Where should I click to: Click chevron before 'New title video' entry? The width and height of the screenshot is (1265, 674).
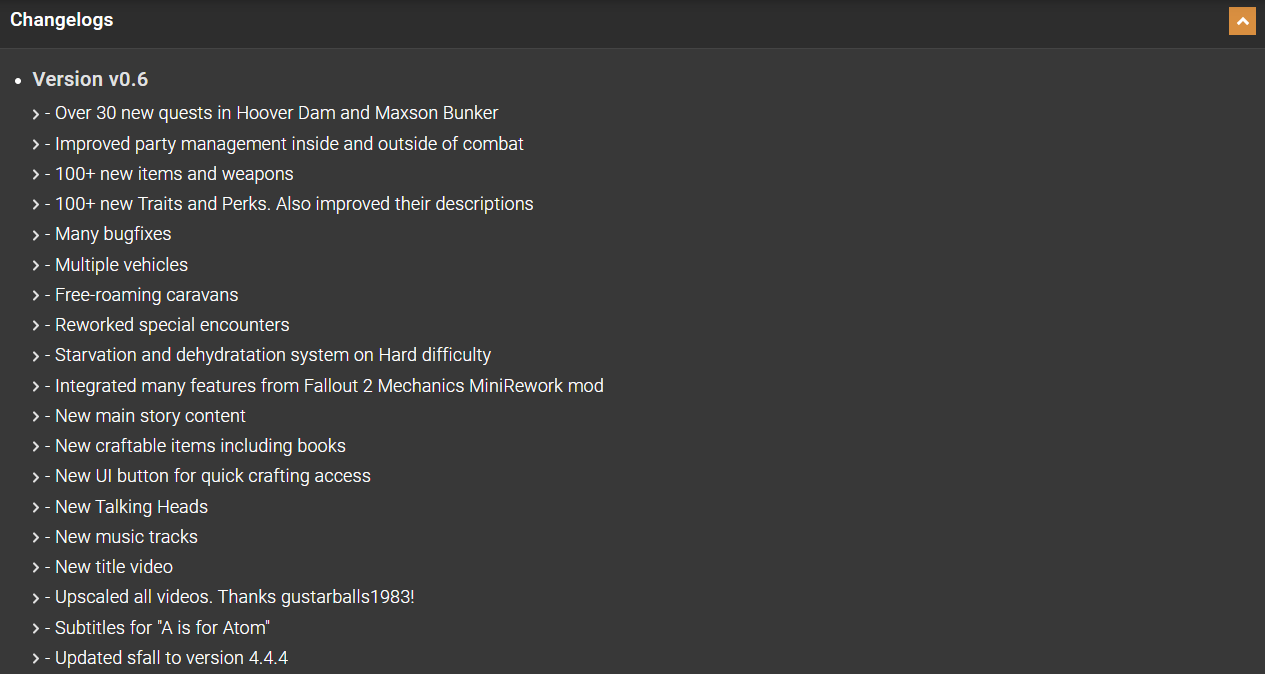pyautogui.click(x=36, y=567)
